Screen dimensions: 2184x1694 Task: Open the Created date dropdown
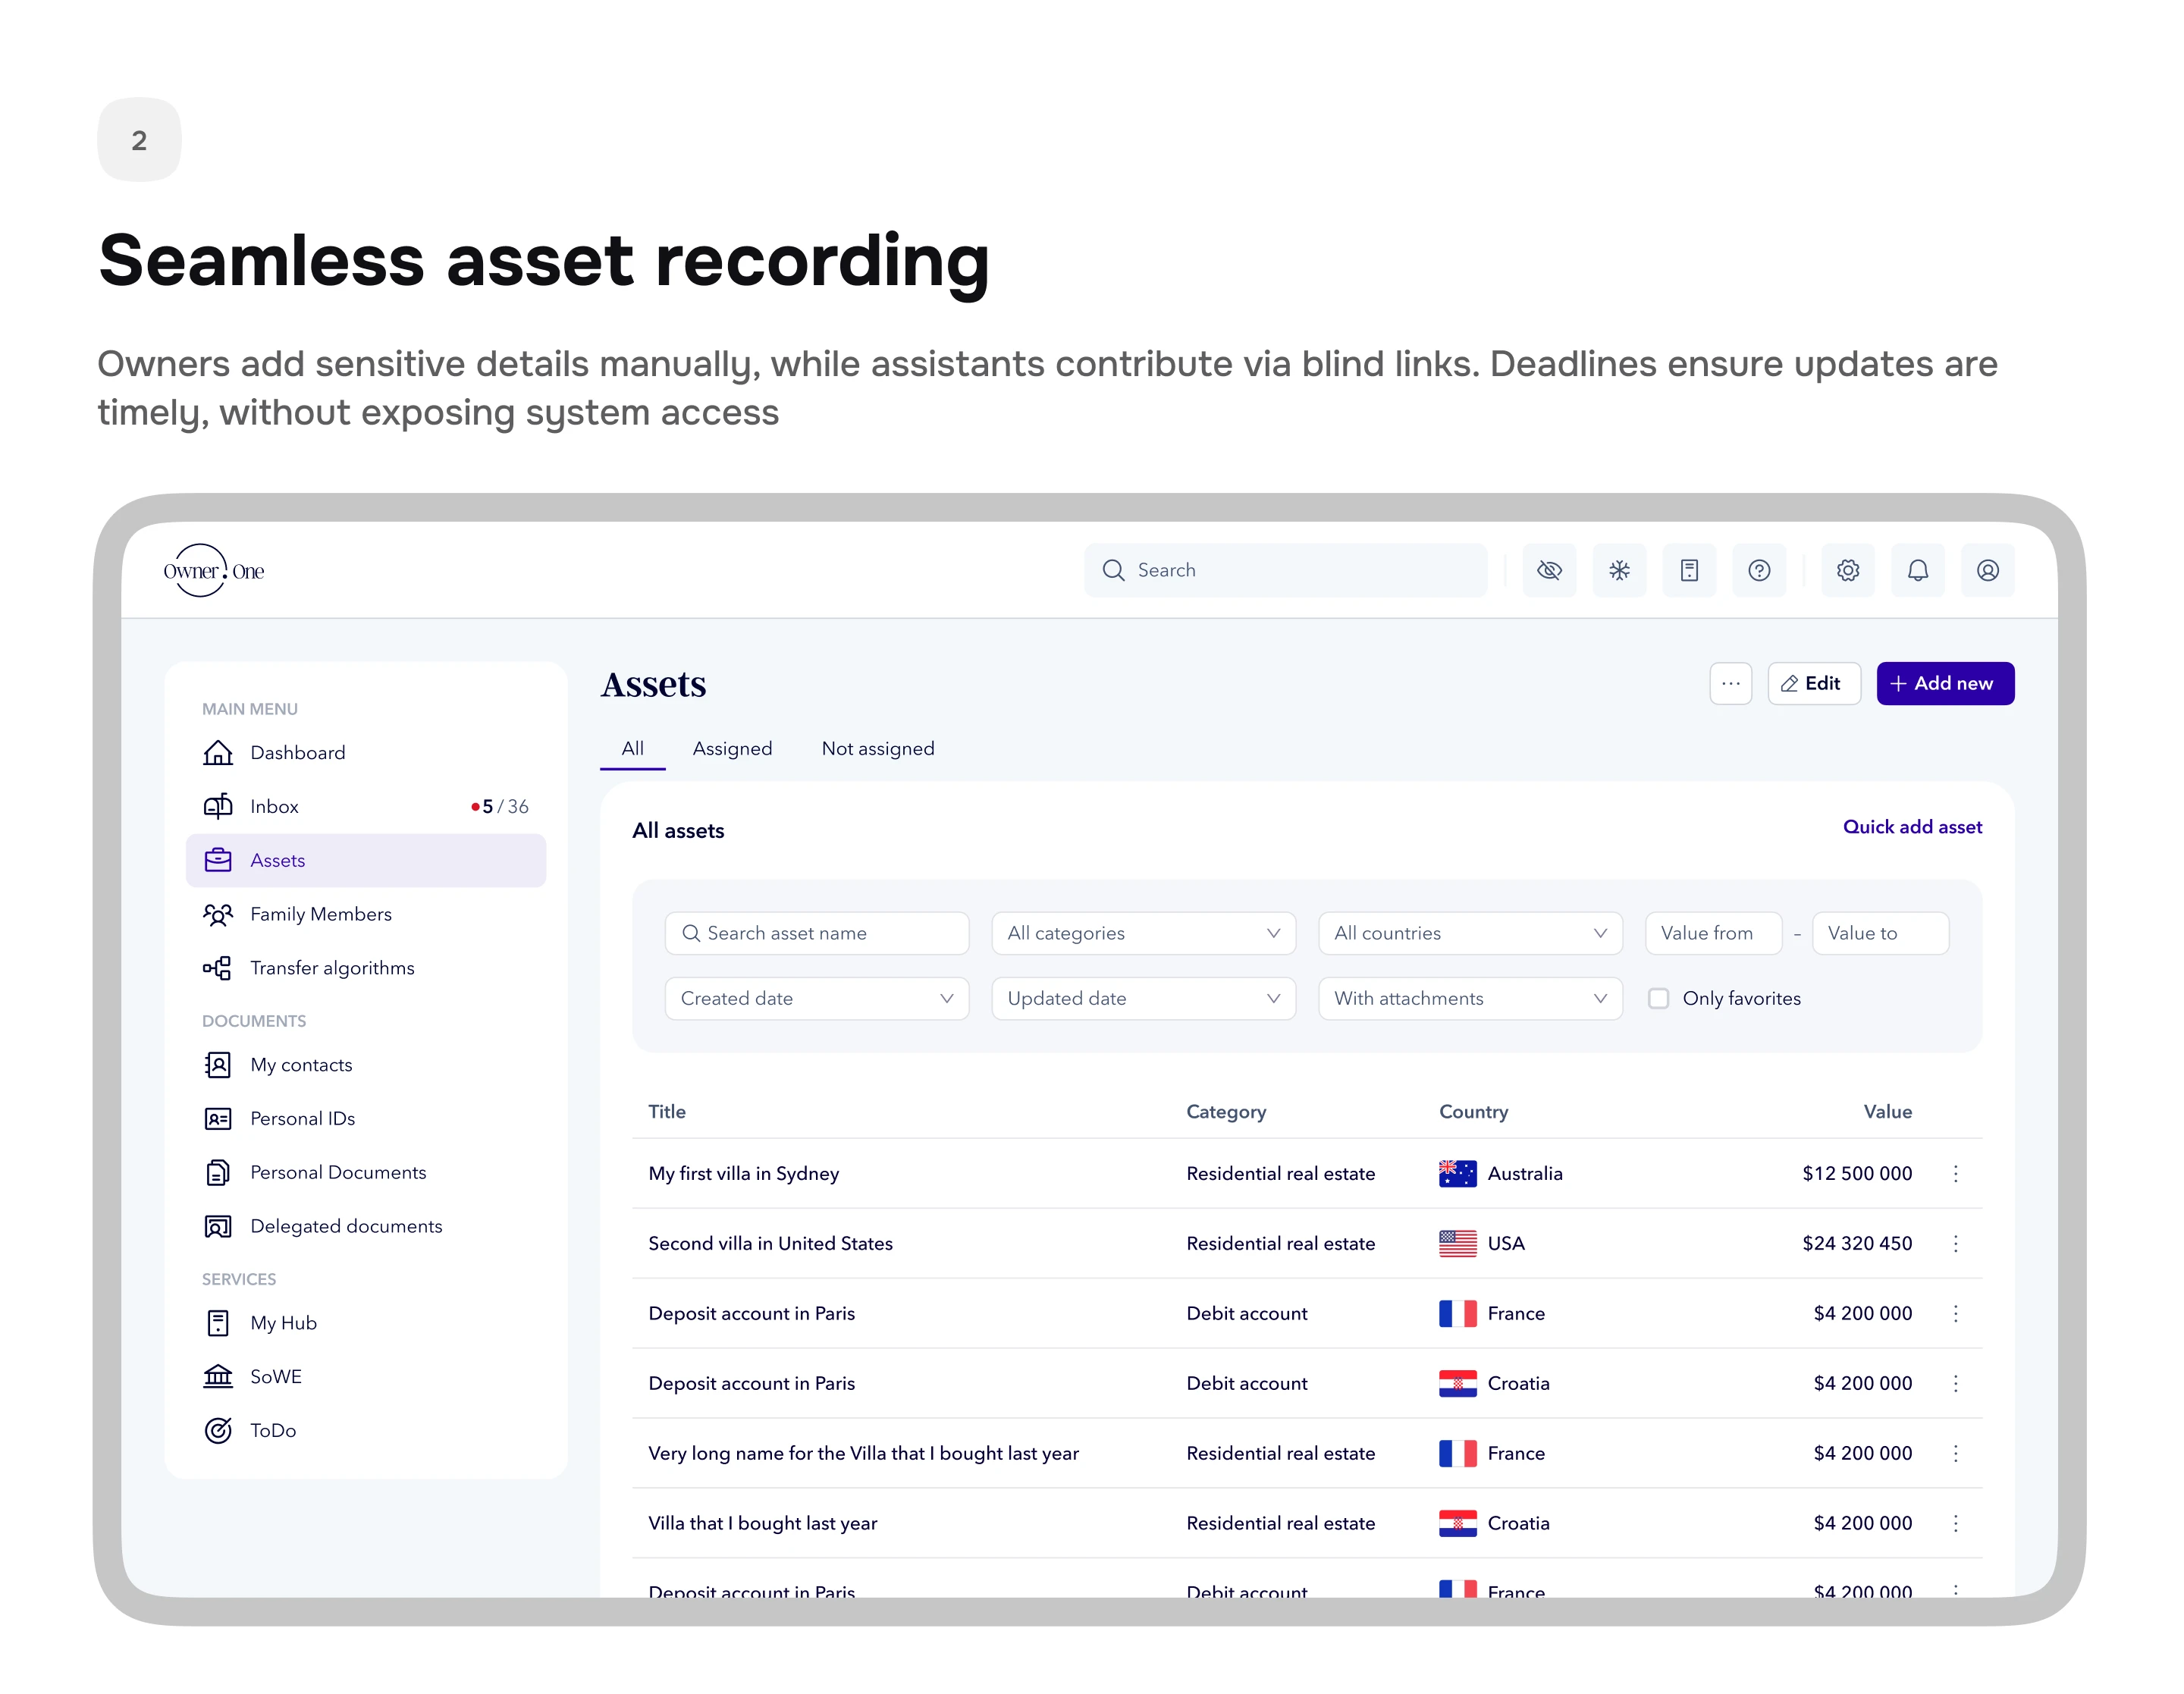pyautogui.click(x=816, y=998)
